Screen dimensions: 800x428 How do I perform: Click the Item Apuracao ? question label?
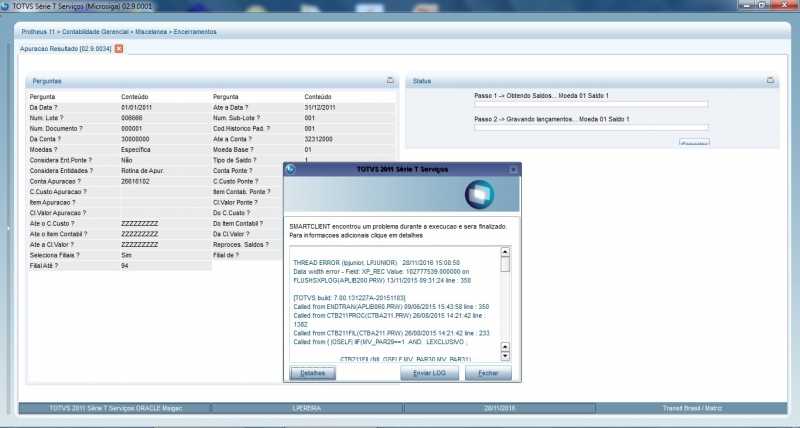[x=53, y=203]
